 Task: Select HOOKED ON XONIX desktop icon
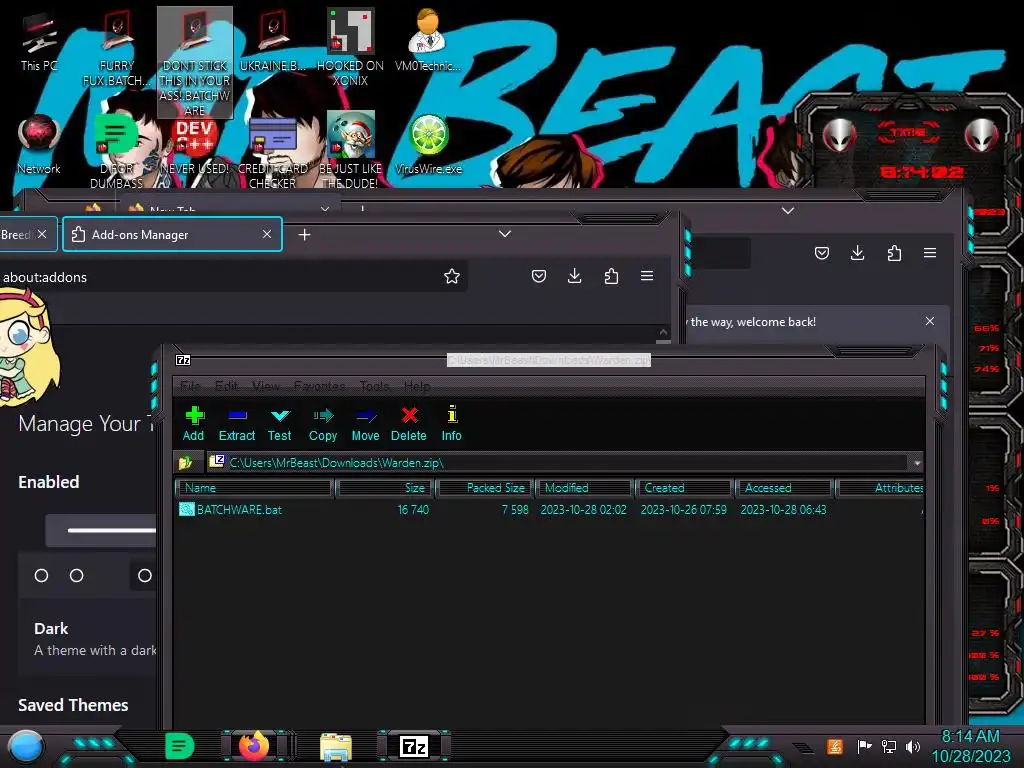pos(350,48)
